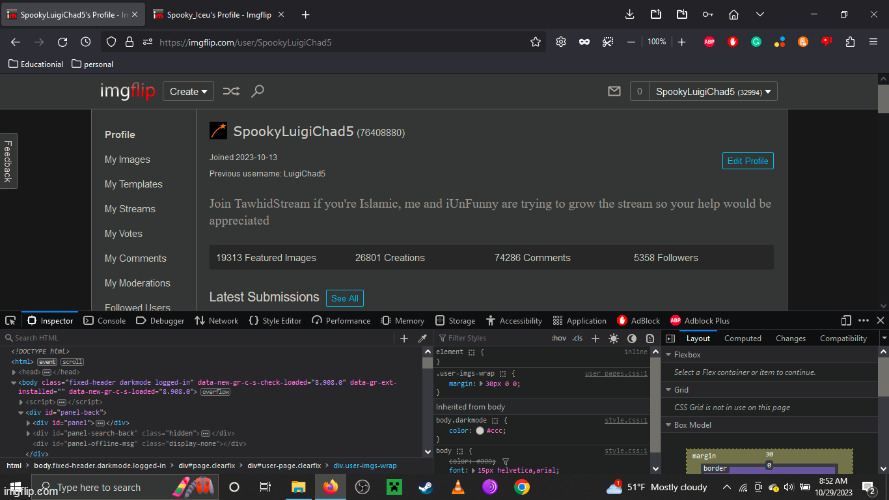Zoom in with the plus toolbar button

[681, 42]
